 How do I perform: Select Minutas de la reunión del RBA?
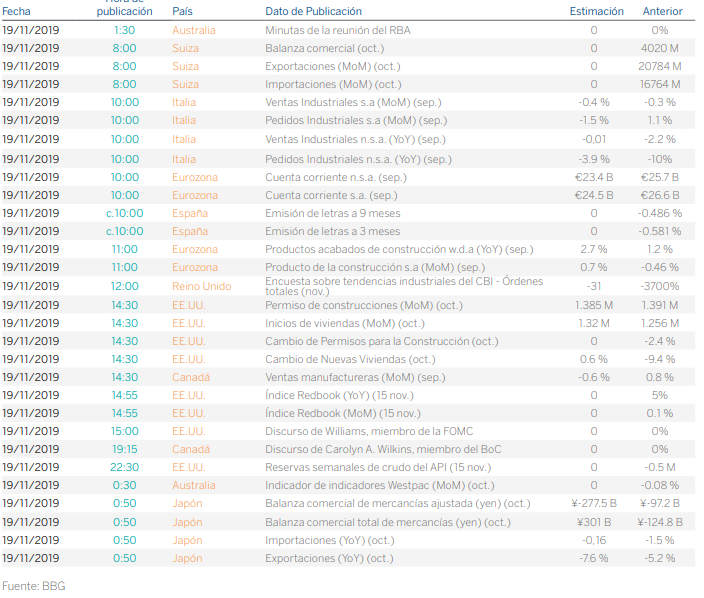click(x=337, y=30)
